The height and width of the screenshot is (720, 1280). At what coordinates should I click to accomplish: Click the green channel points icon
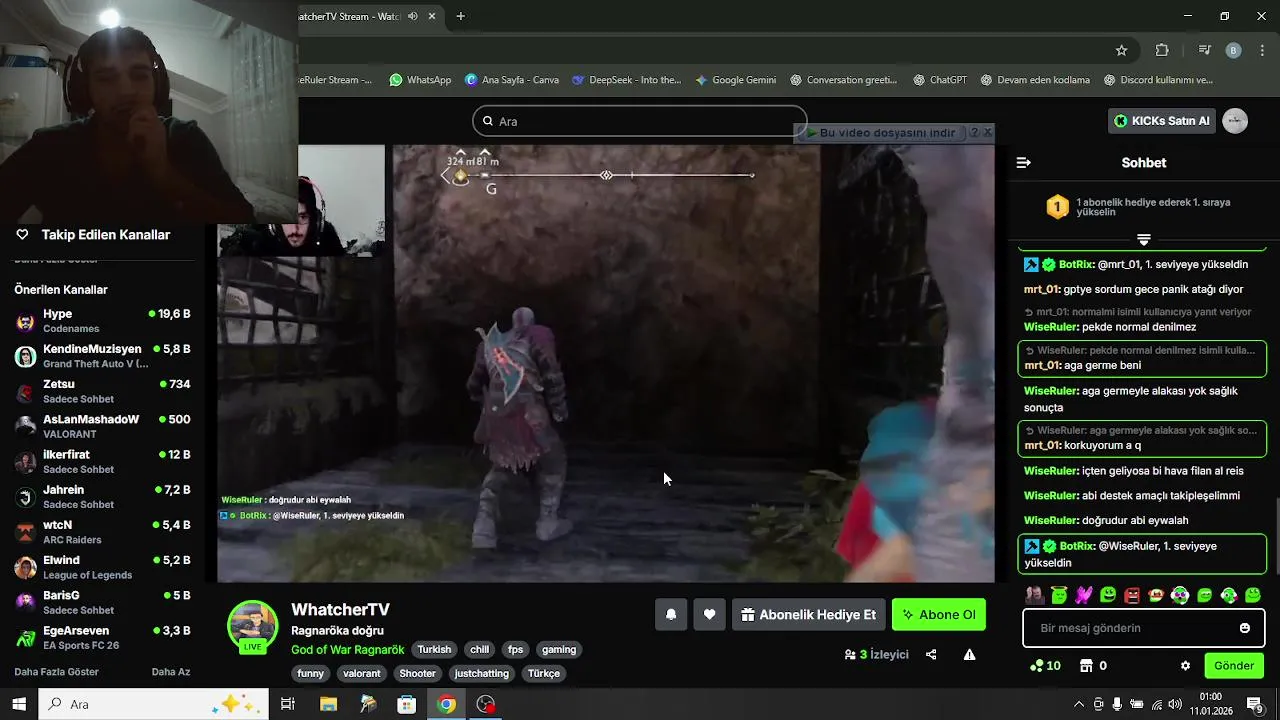pos(1036,666)
